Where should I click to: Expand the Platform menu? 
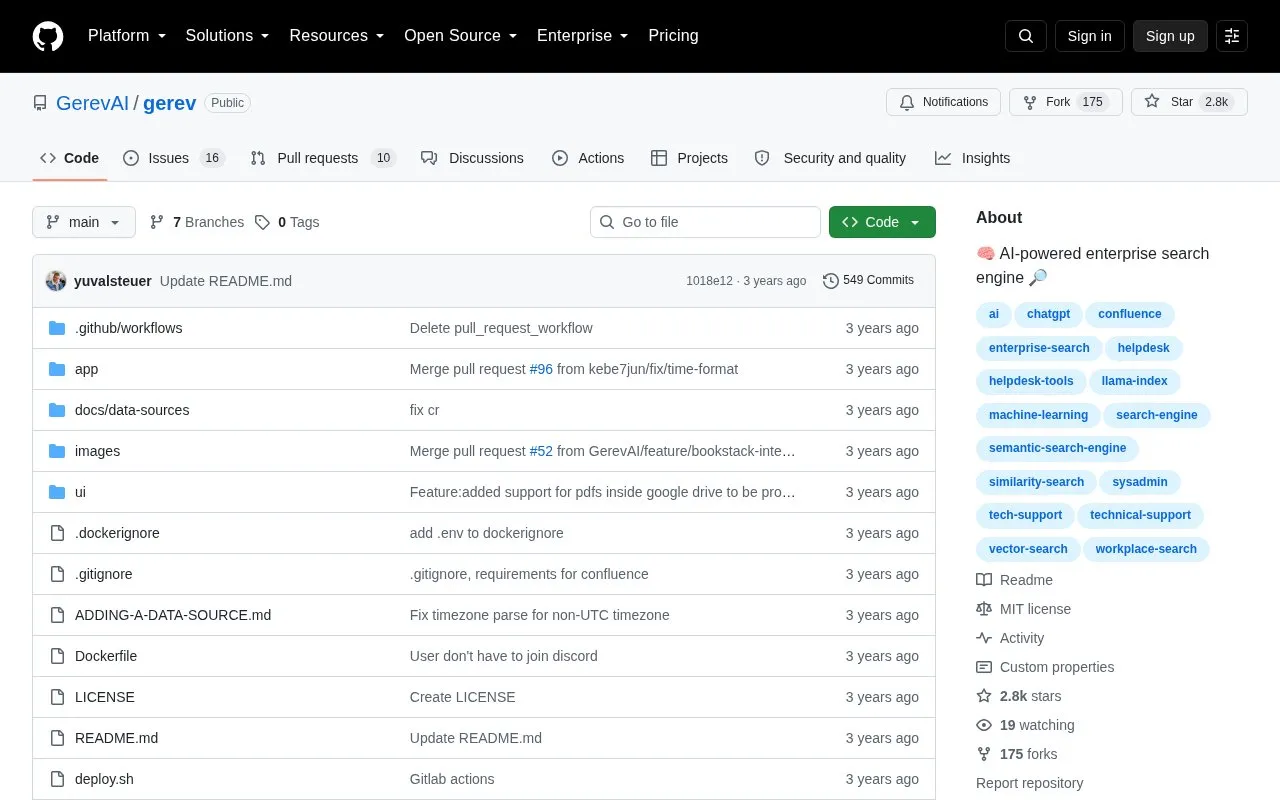127,36
